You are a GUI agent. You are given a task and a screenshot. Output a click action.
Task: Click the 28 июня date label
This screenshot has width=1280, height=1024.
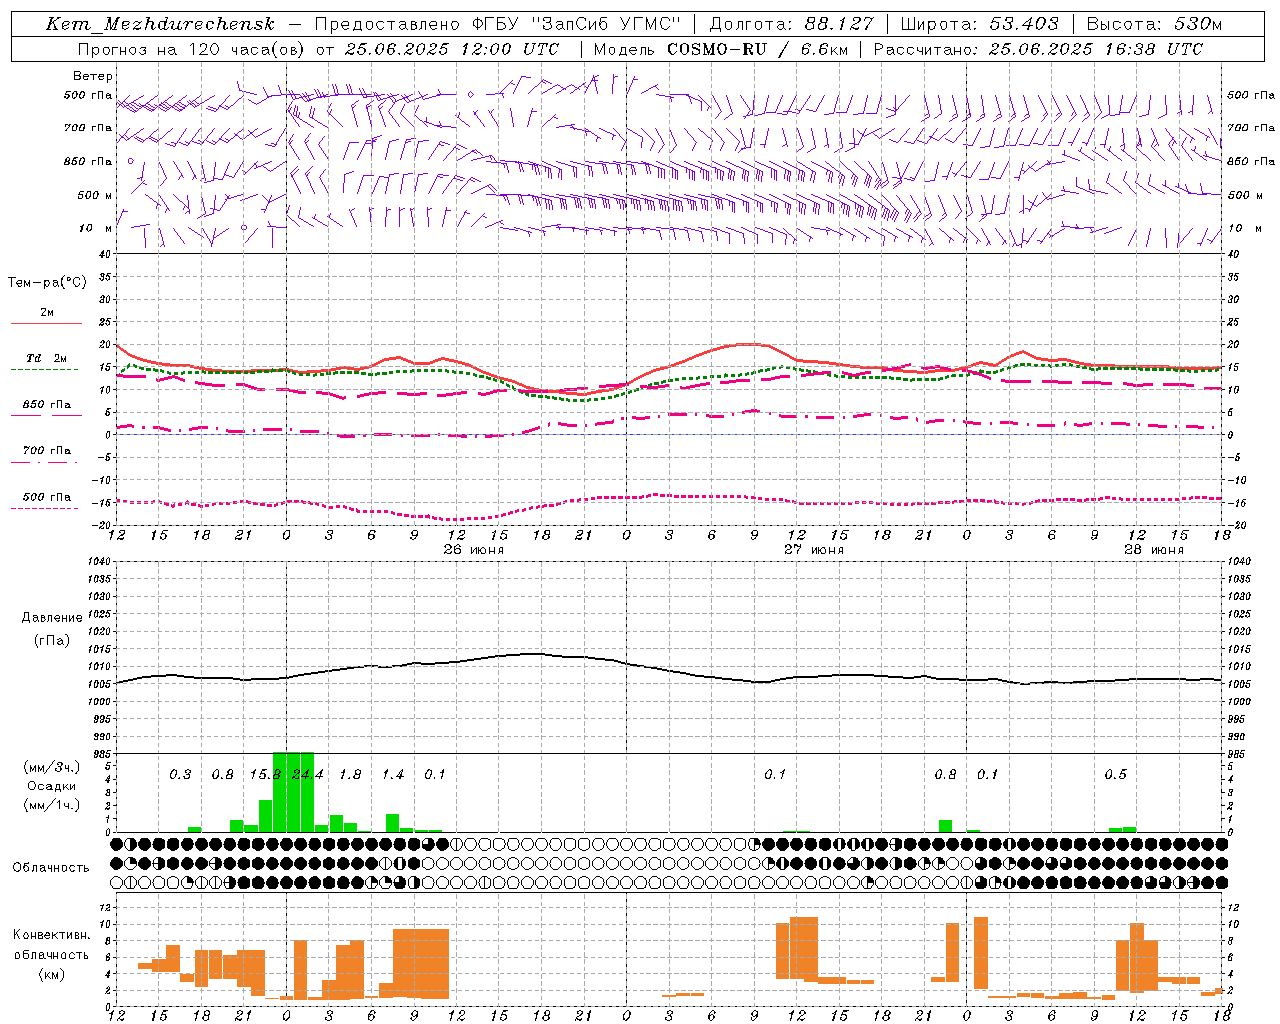pos(1153,549)
